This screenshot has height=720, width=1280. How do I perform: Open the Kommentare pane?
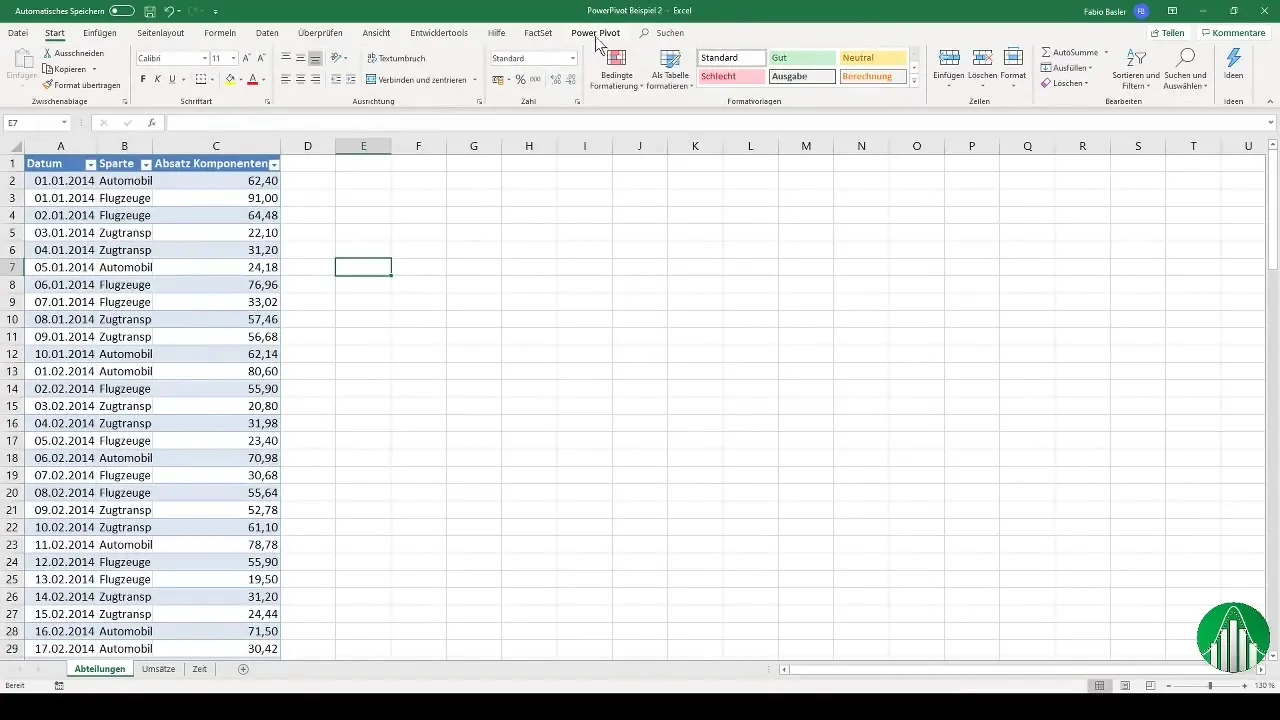(1233, 33)
